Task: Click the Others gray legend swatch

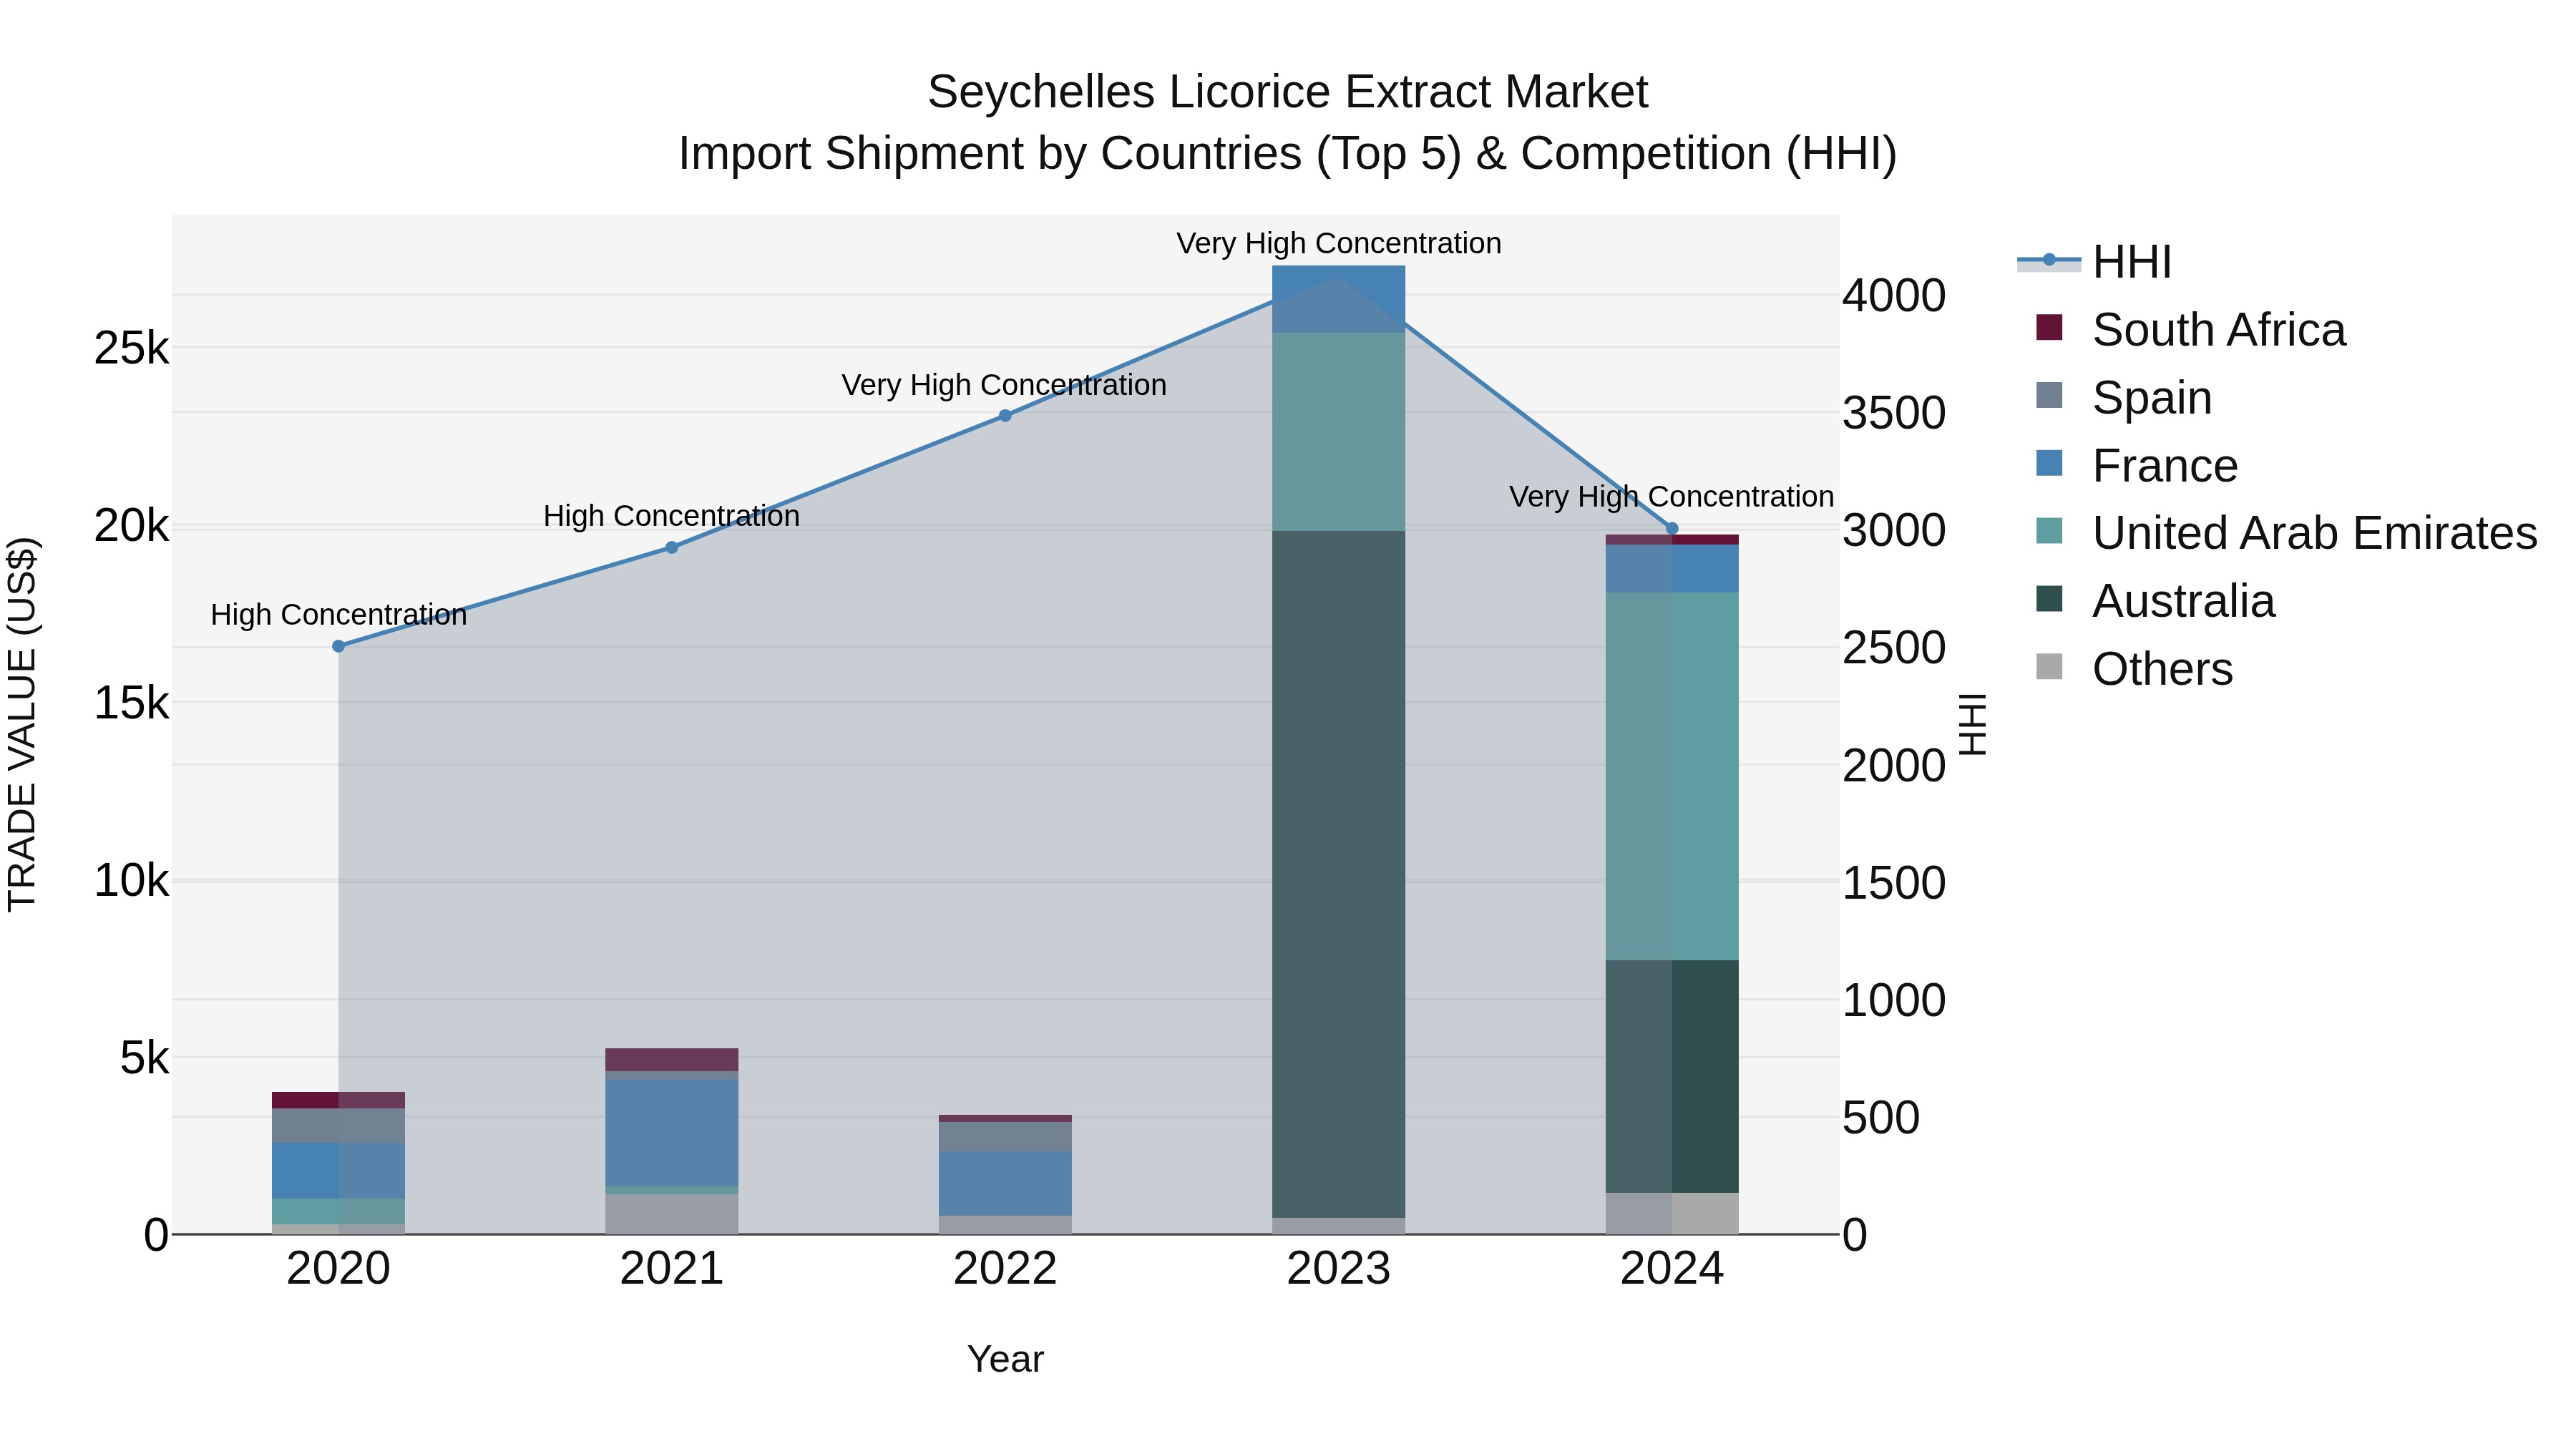Action: pyautogui.click(x=2049, y=667)
